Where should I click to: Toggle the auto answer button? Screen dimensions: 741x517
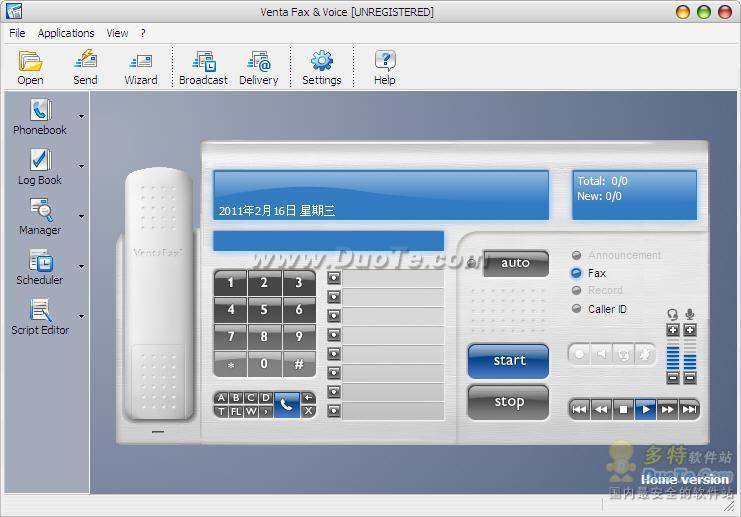click(515, 263)
